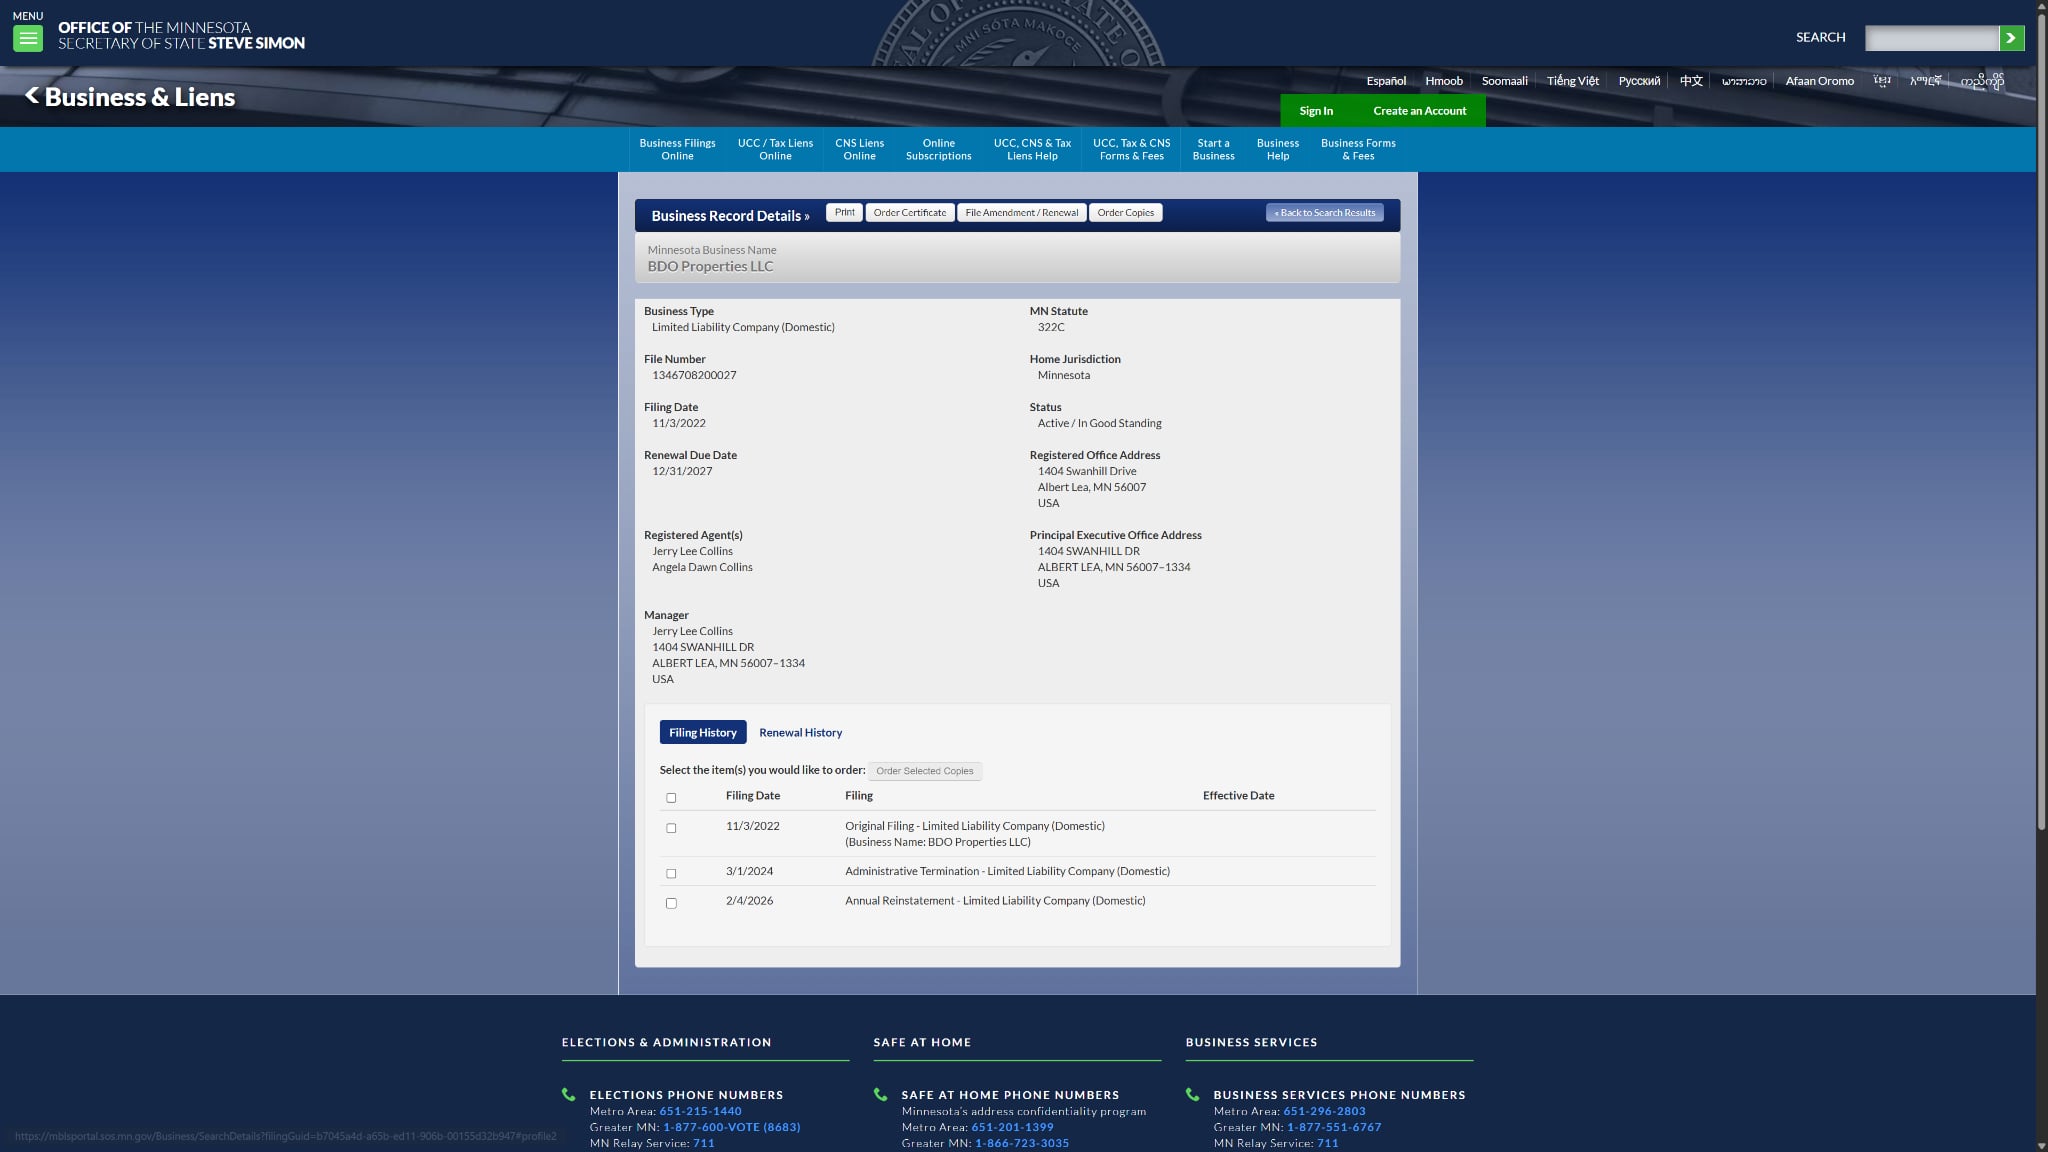Toggle the select-all checkbox in Filing History header
The height and width of the screenshot is (1152, 2048).
(671, 798)
